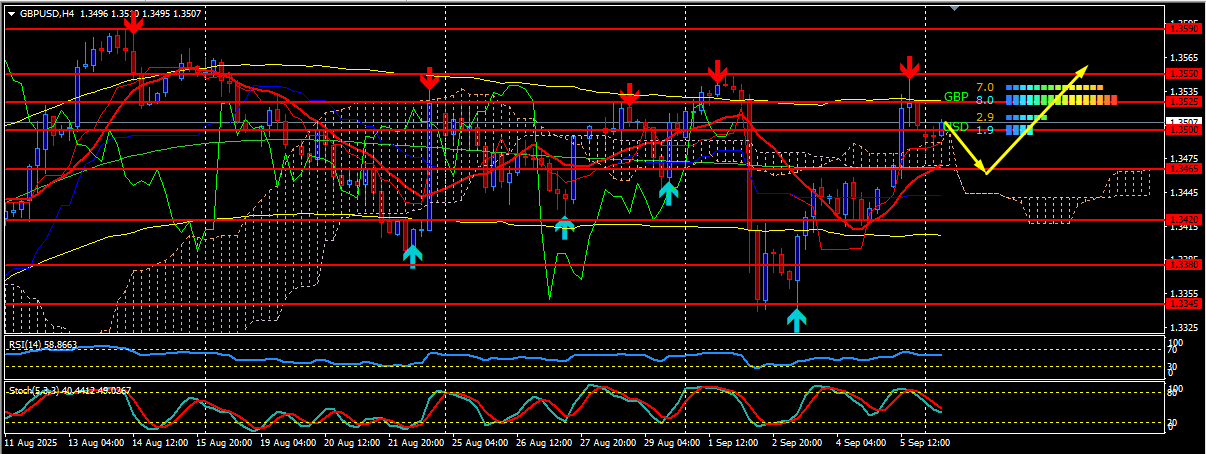Select the red sell arrow above the 27 Aug 20:00 candles
This screenshot has height=454, width=1206.
(628, 95)
